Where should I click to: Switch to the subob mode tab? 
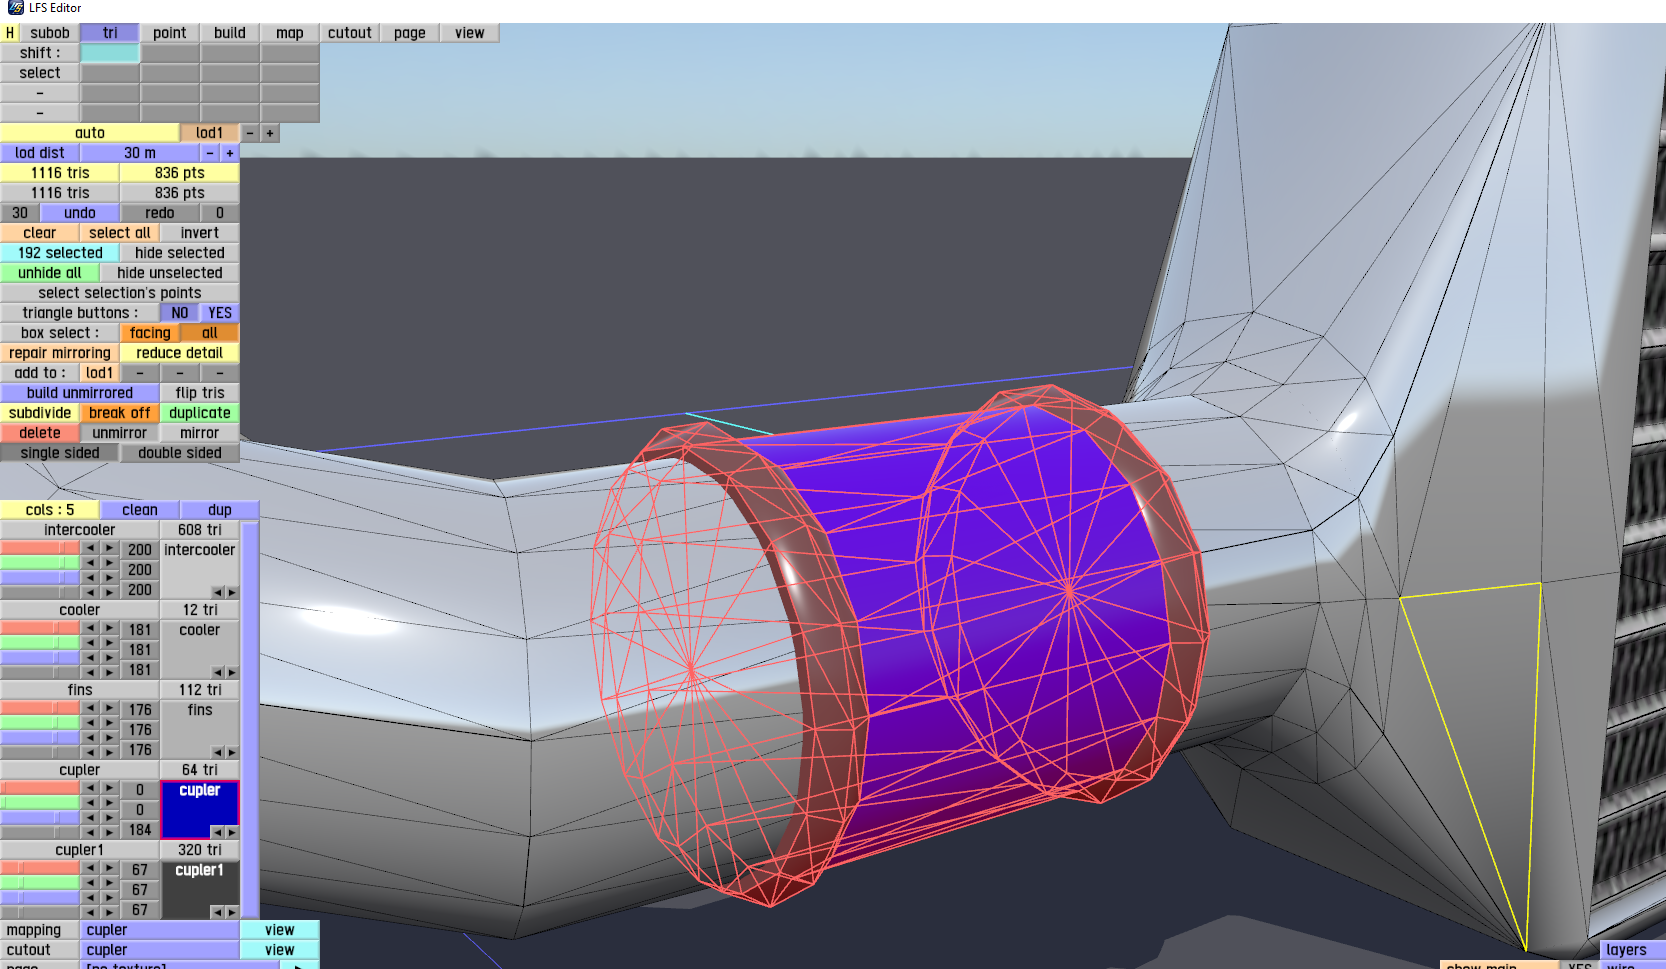coord(50,33)
